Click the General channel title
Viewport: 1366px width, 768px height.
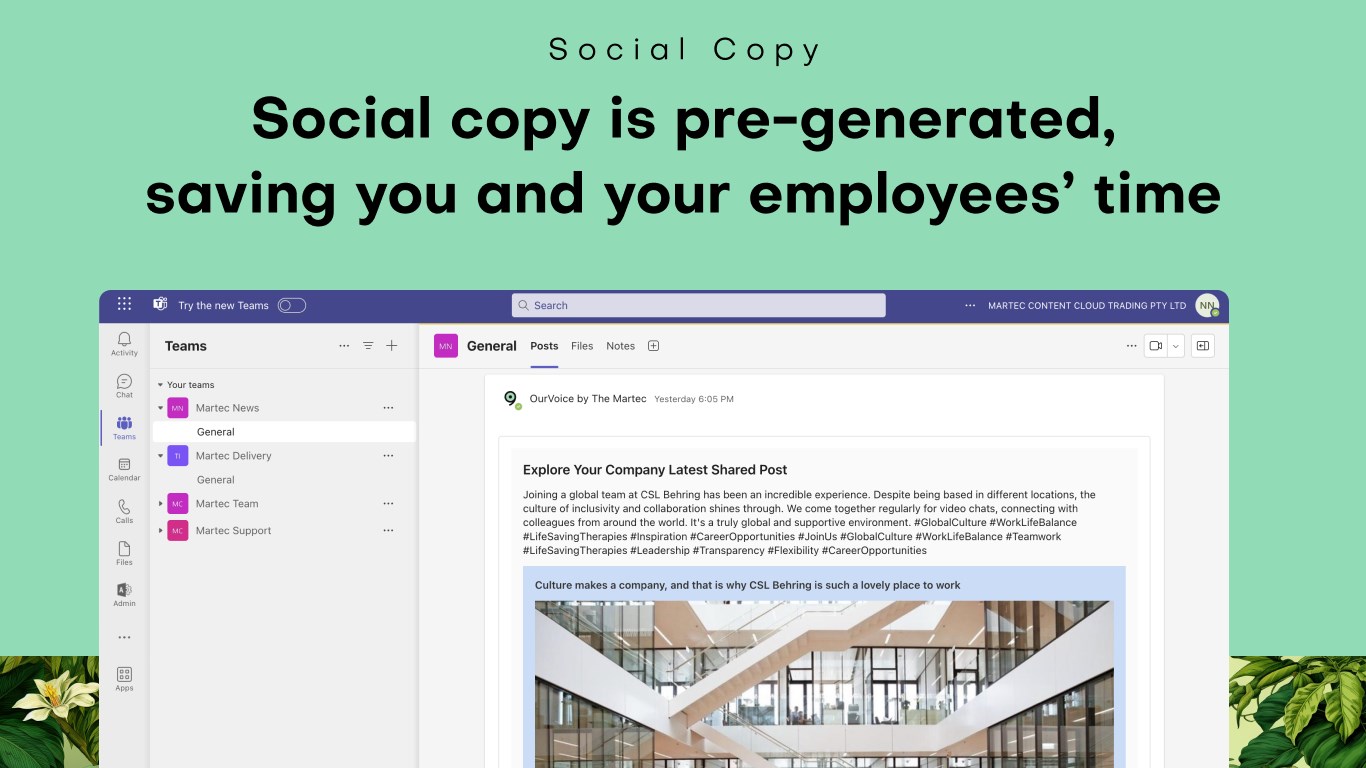tap(492, 346)
